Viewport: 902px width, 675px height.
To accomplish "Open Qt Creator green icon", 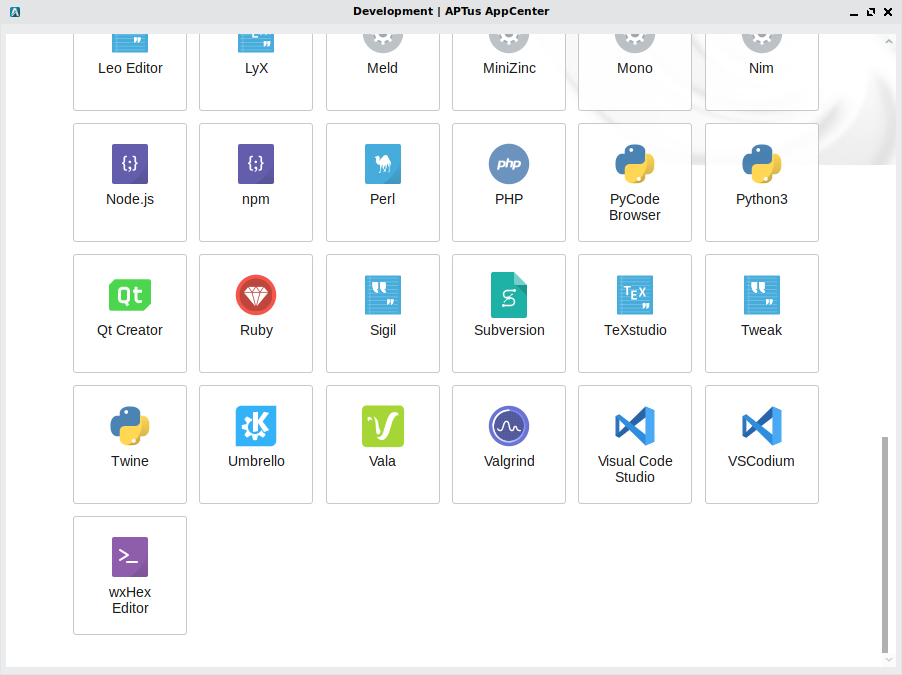I will pyautogui.click(x=130, y=295).
